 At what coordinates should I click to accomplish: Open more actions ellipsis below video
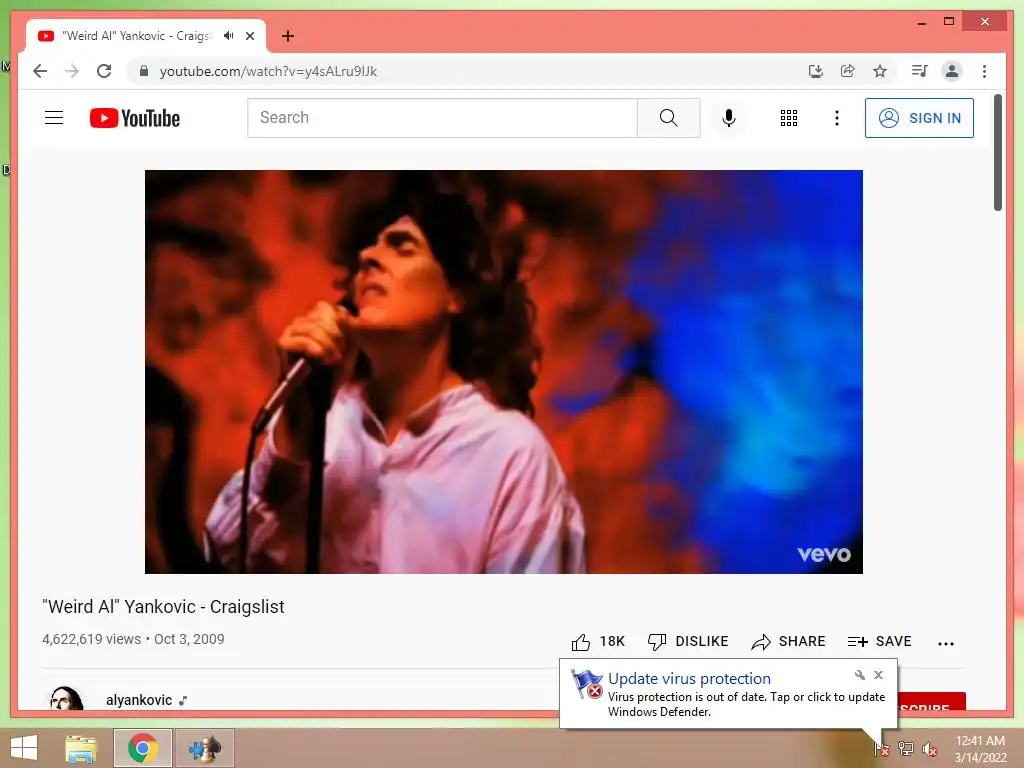[946, 644]
